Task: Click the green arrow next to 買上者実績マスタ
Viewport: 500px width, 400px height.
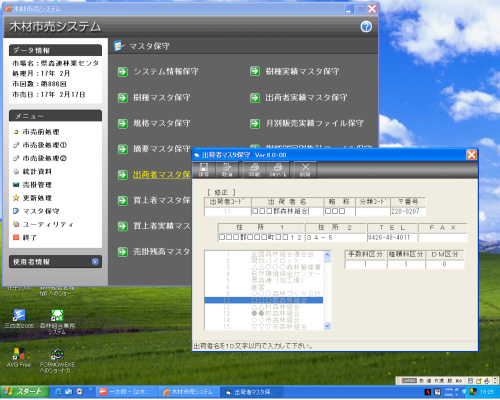Action: pos(123,226)
